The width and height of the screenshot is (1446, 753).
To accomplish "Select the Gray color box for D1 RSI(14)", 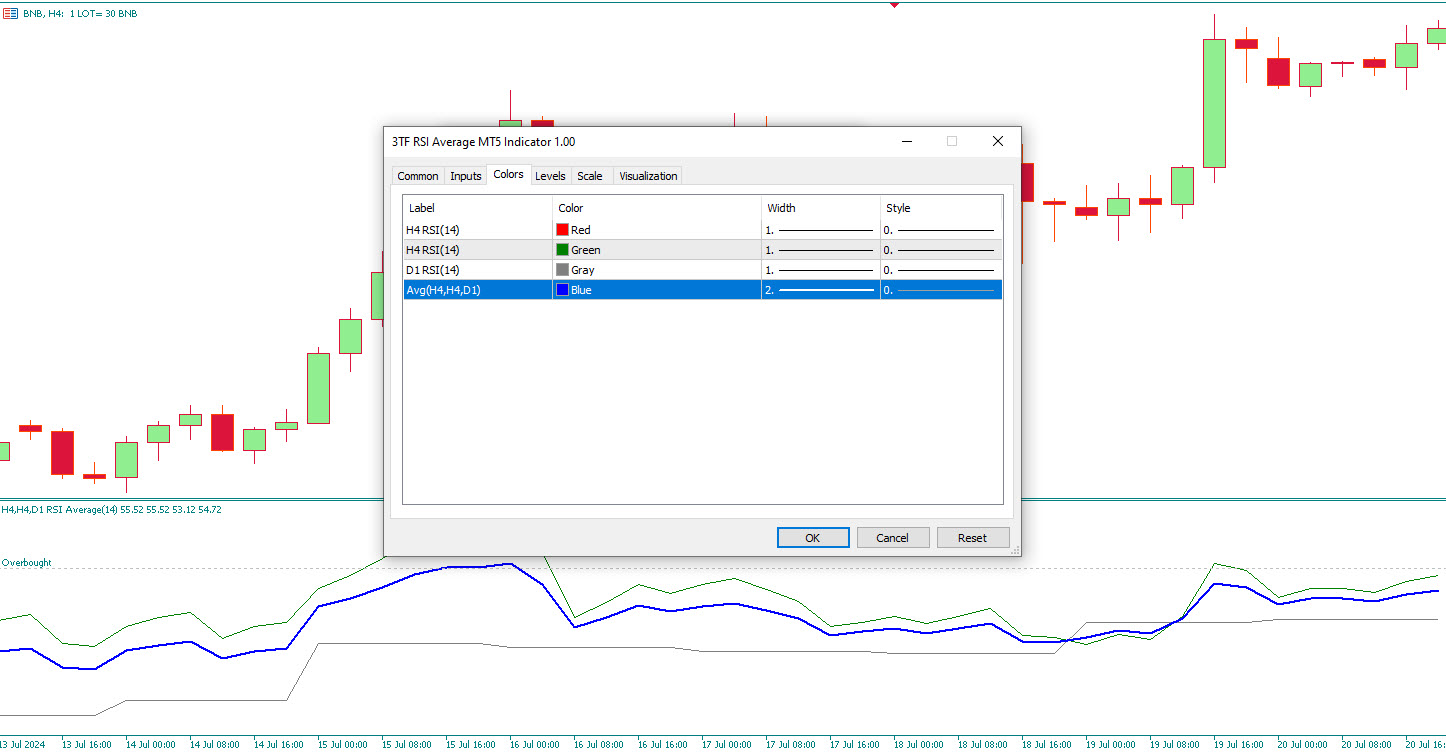I will click(x=563, y=269).
